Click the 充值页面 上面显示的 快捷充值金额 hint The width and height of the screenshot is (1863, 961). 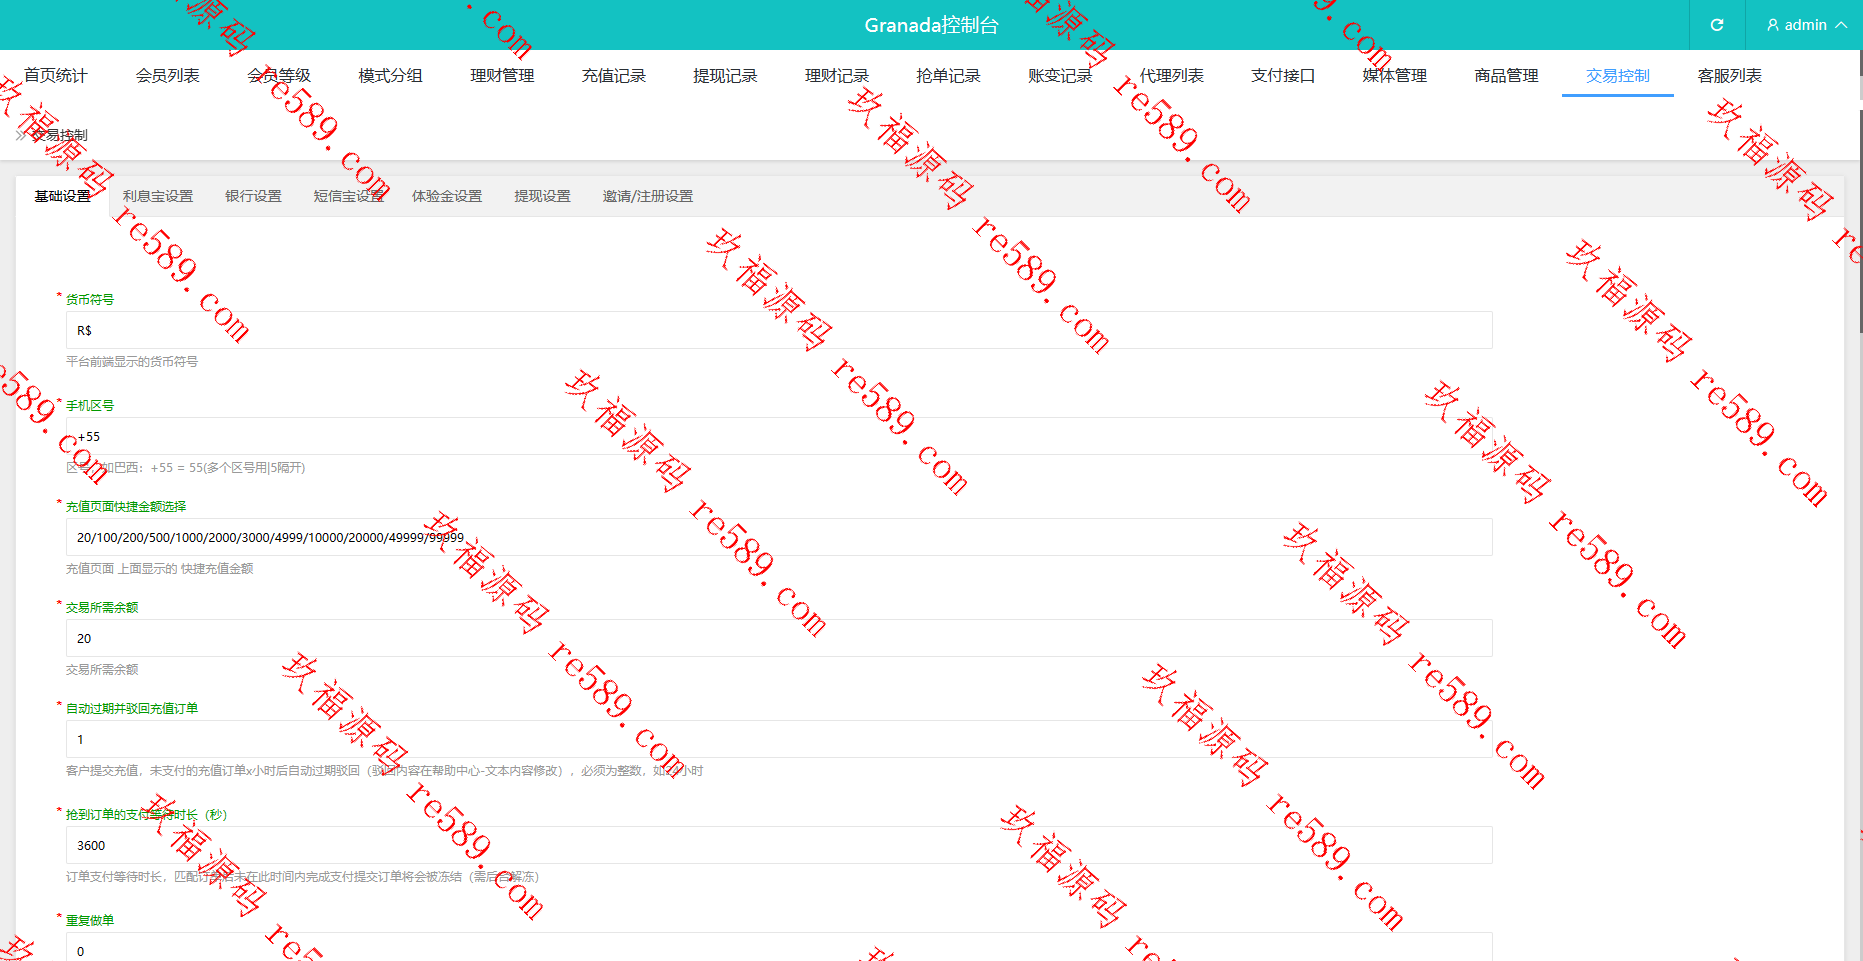(160, 569)
